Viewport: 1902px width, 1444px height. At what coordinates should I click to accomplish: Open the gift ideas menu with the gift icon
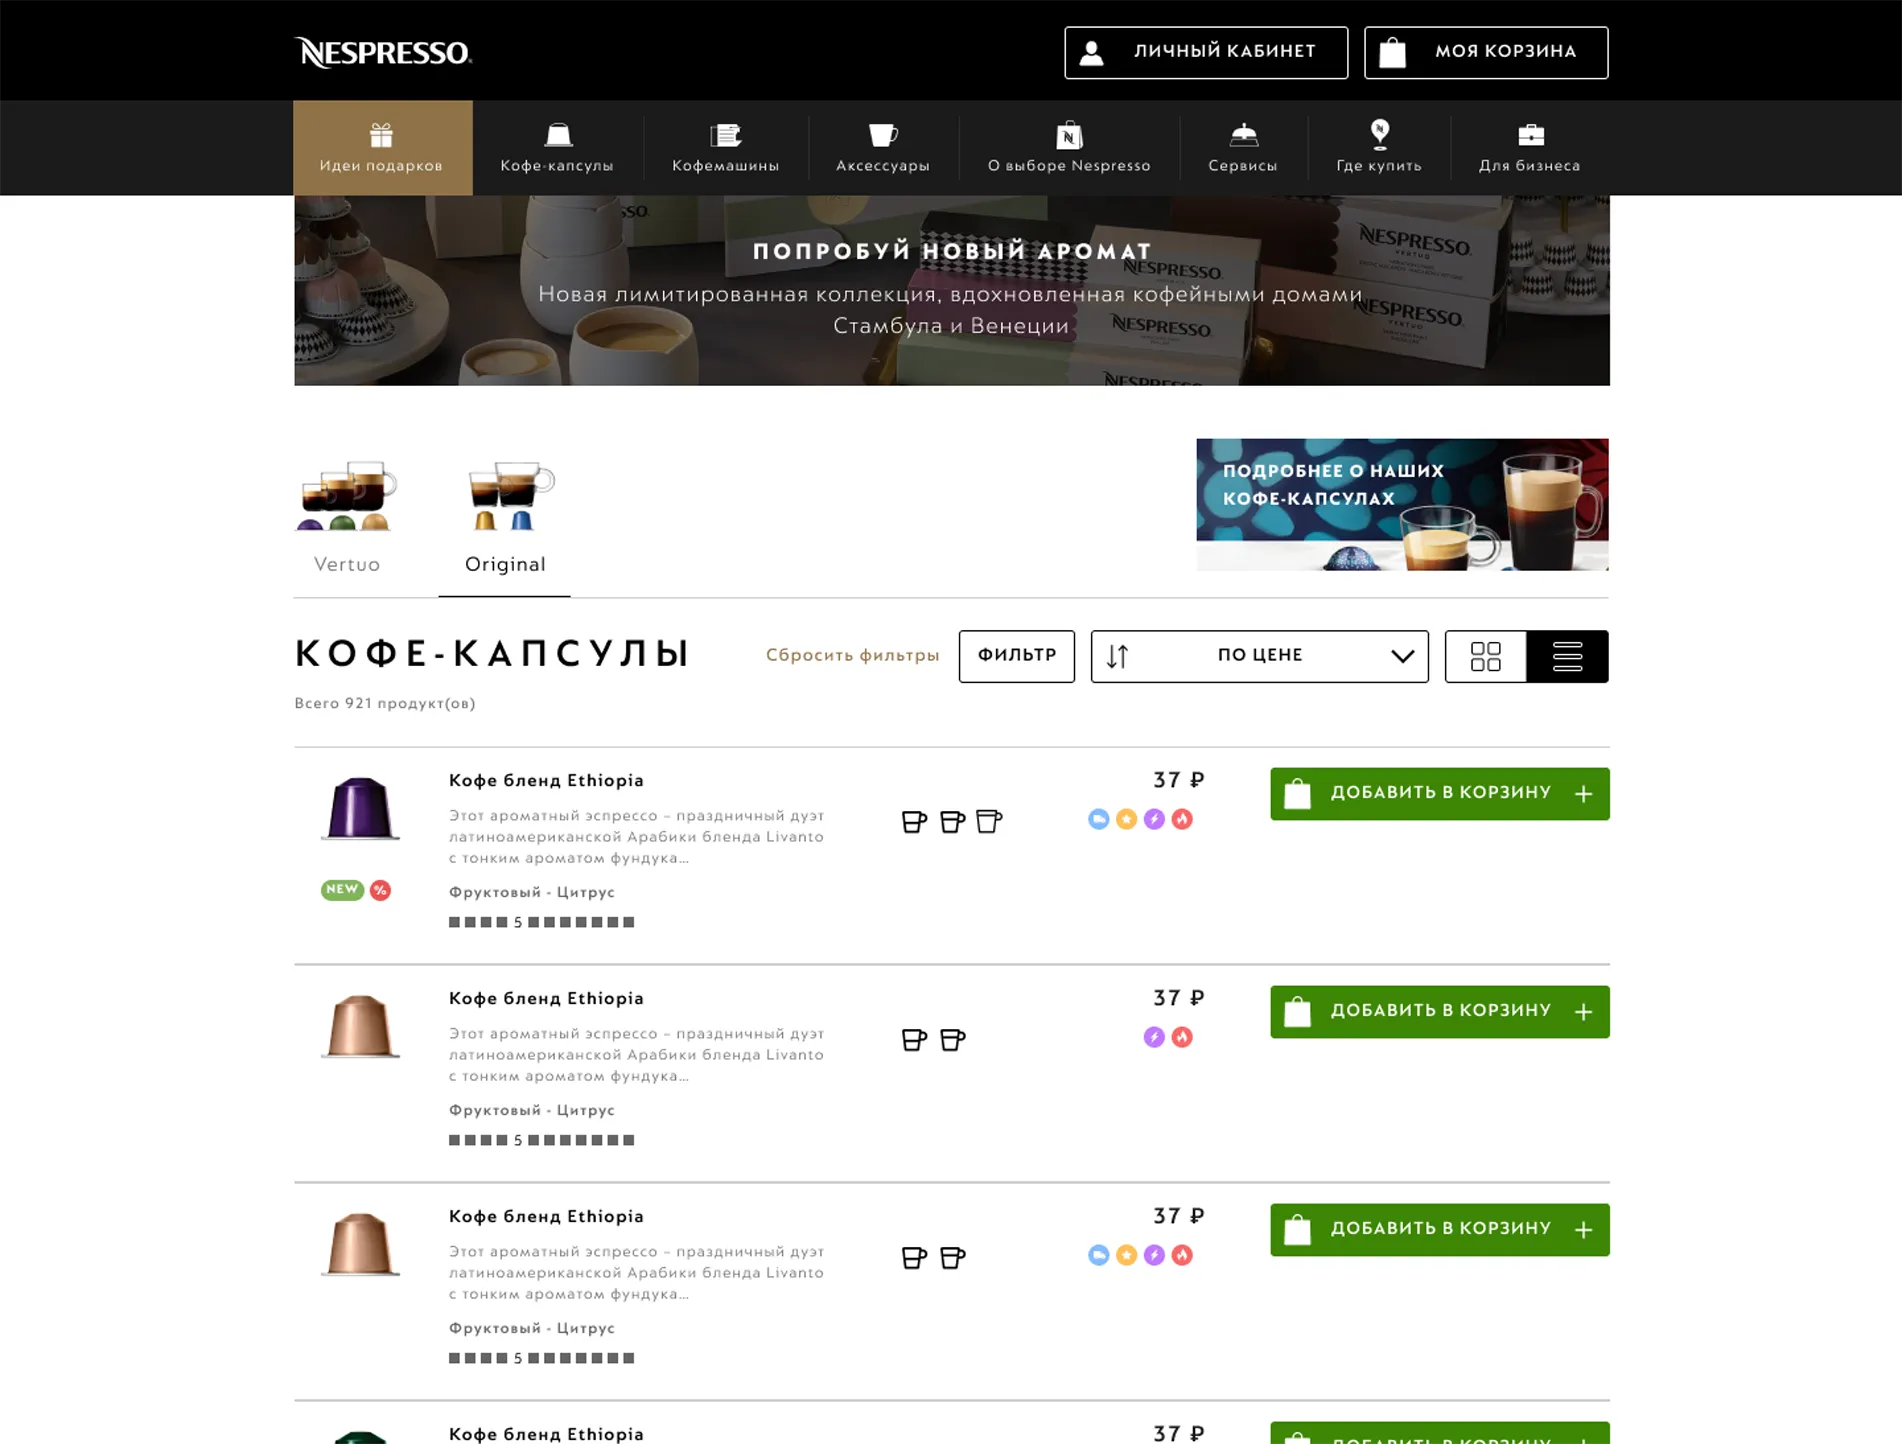[x=381, y=134]
